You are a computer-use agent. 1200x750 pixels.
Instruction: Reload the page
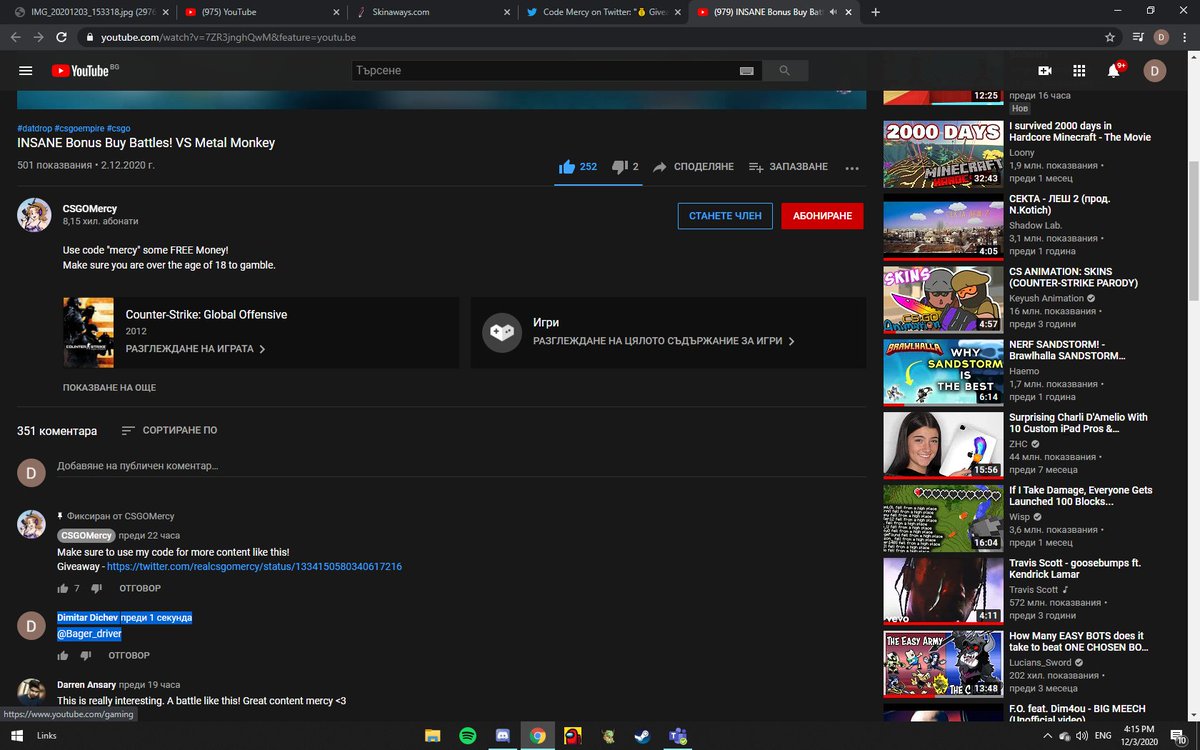tap(62, 37)
